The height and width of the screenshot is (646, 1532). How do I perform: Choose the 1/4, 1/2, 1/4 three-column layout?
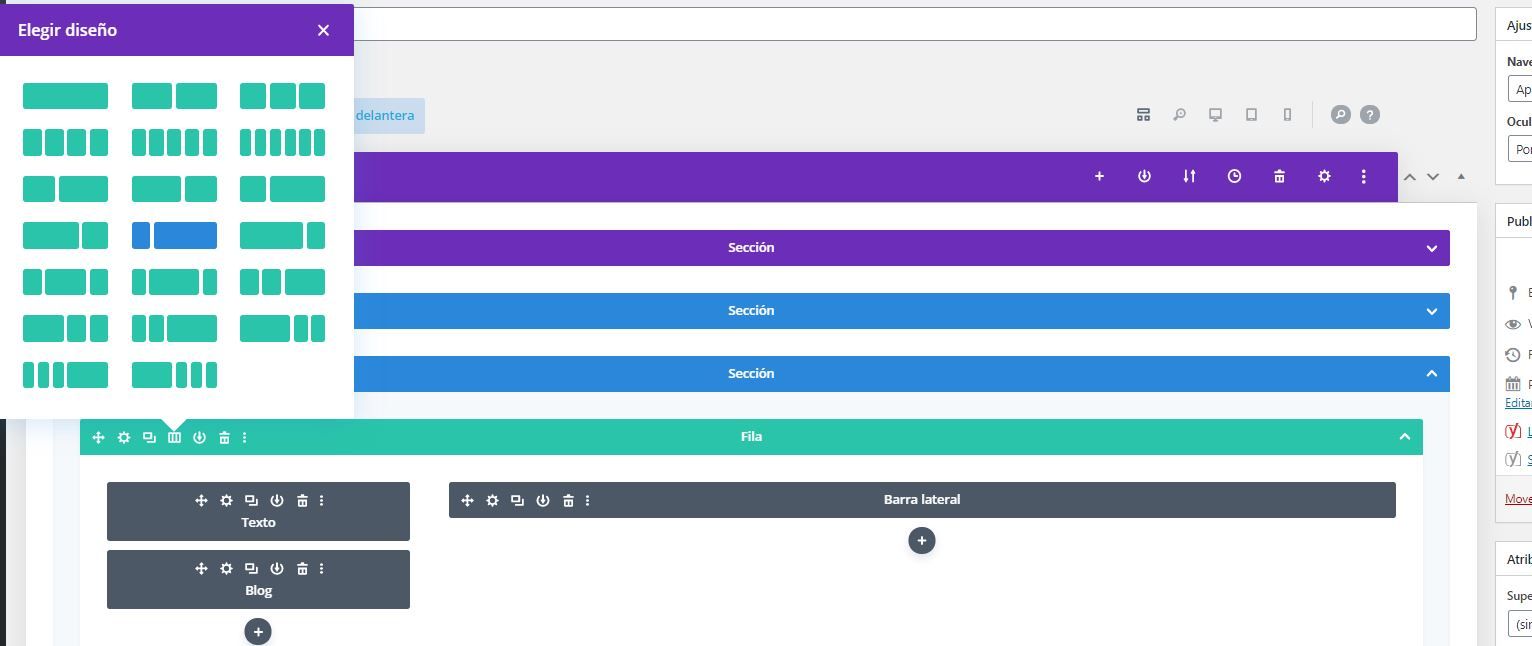point(65,282)
